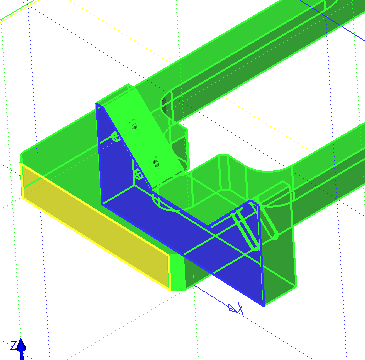365x360 pixels.
Task: Pick the upper screw hole on angled bracket
Action: [x=134, y=125]
